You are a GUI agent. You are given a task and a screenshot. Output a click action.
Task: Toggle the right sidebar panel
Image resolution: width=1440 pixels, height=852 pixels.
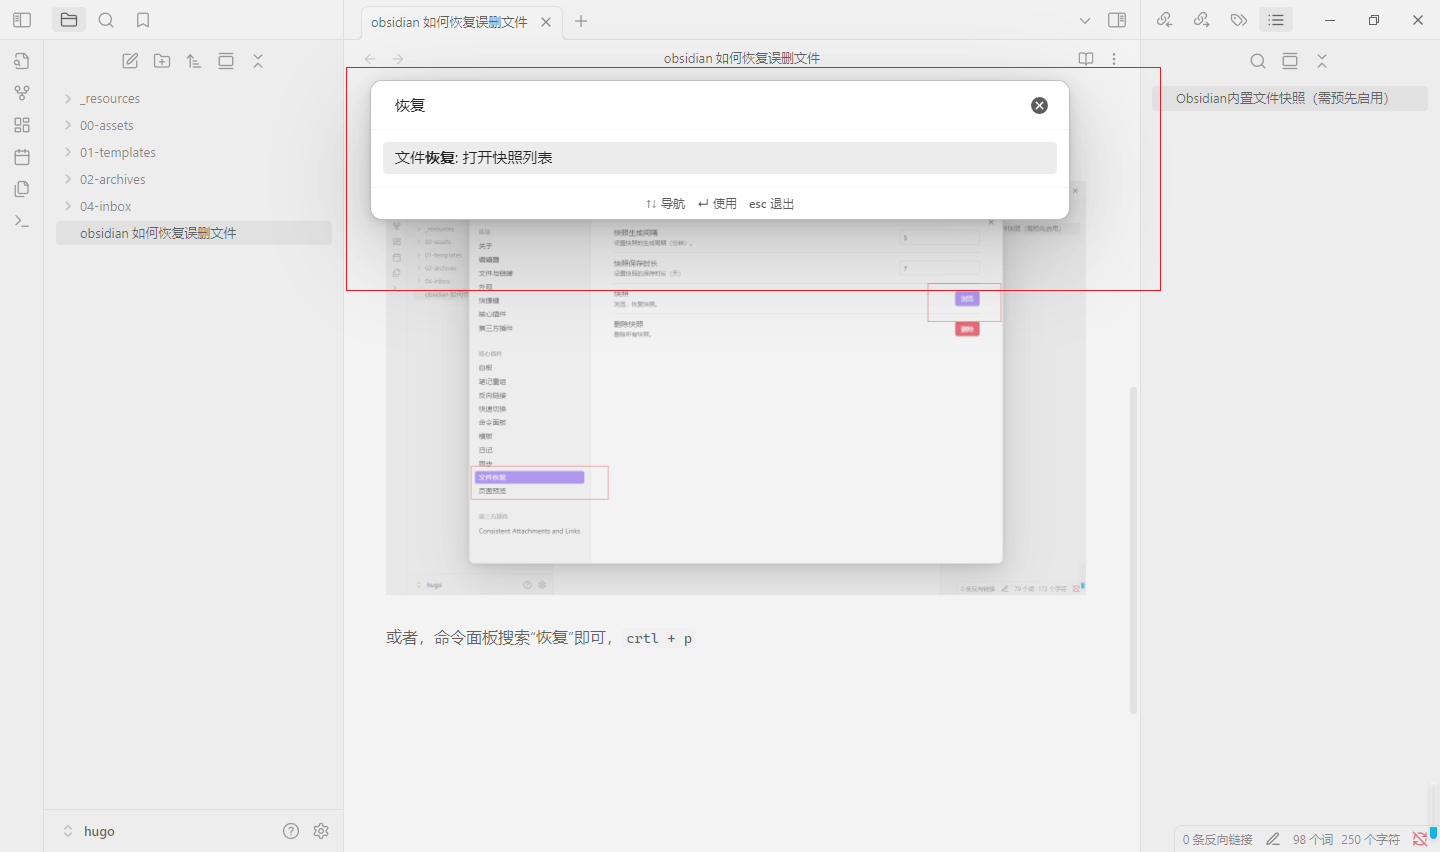[1117, 20]
